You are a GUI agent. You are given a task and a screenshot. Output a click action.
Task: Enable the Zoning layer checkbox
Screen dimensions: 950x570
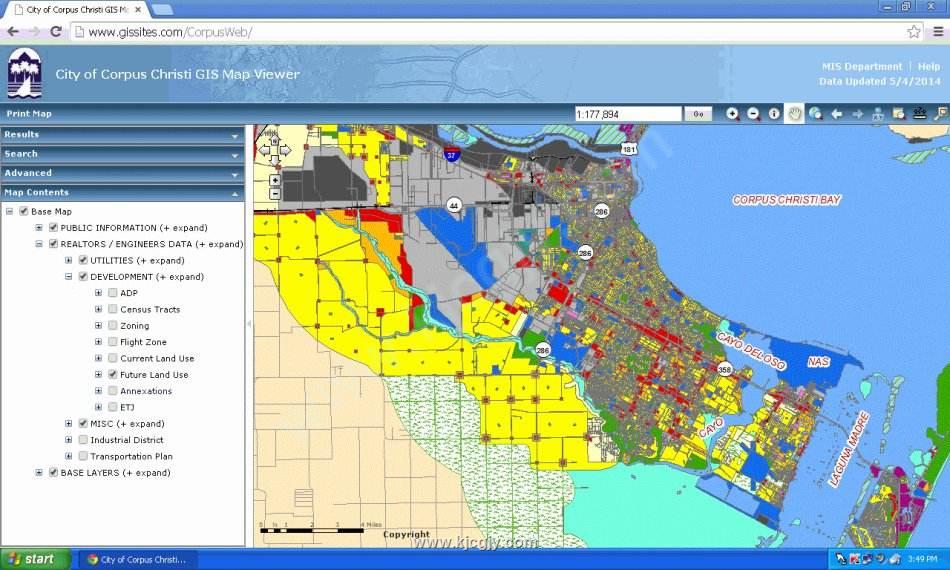(113, 325)
